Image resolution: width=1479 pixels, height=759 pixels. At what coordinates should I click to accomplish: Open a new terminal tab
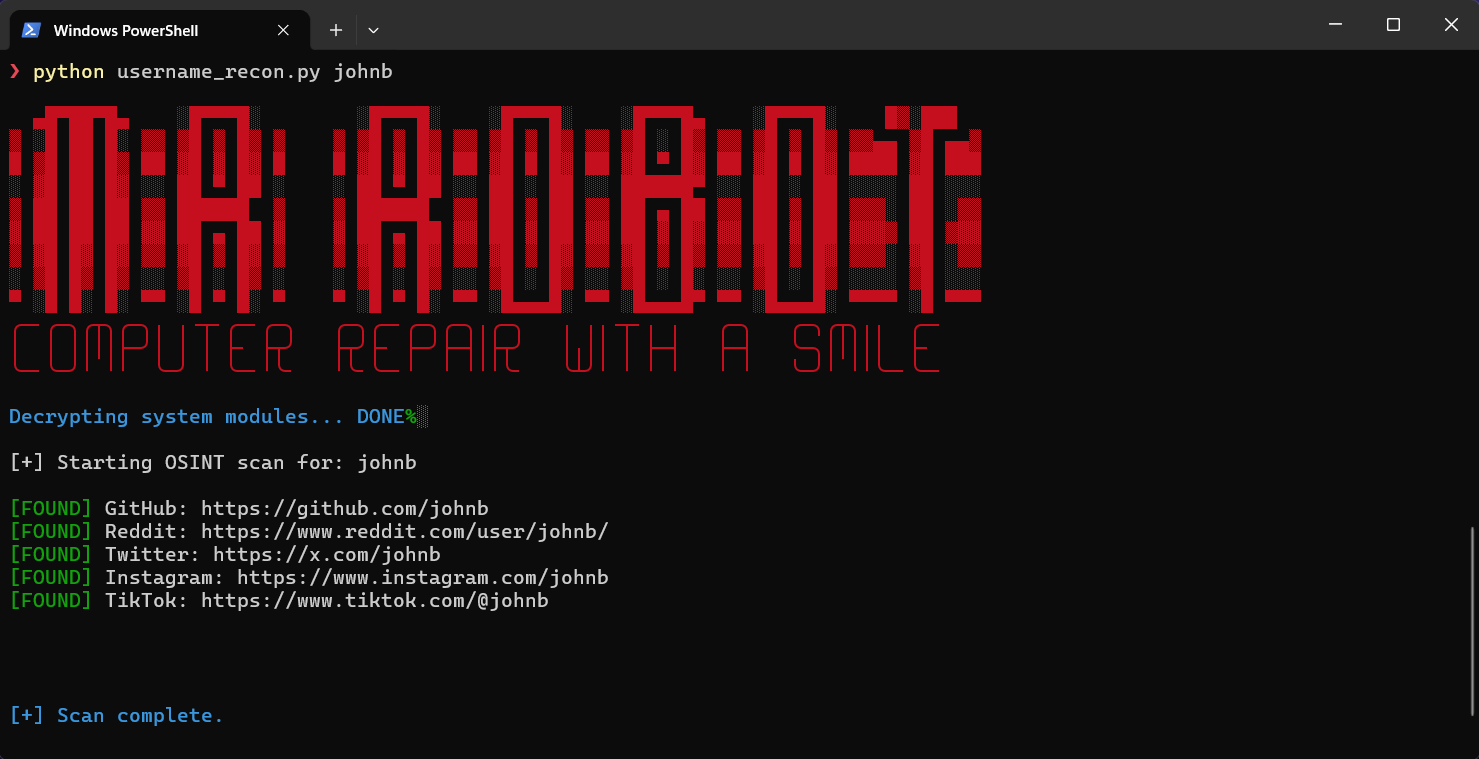(336, 30)
